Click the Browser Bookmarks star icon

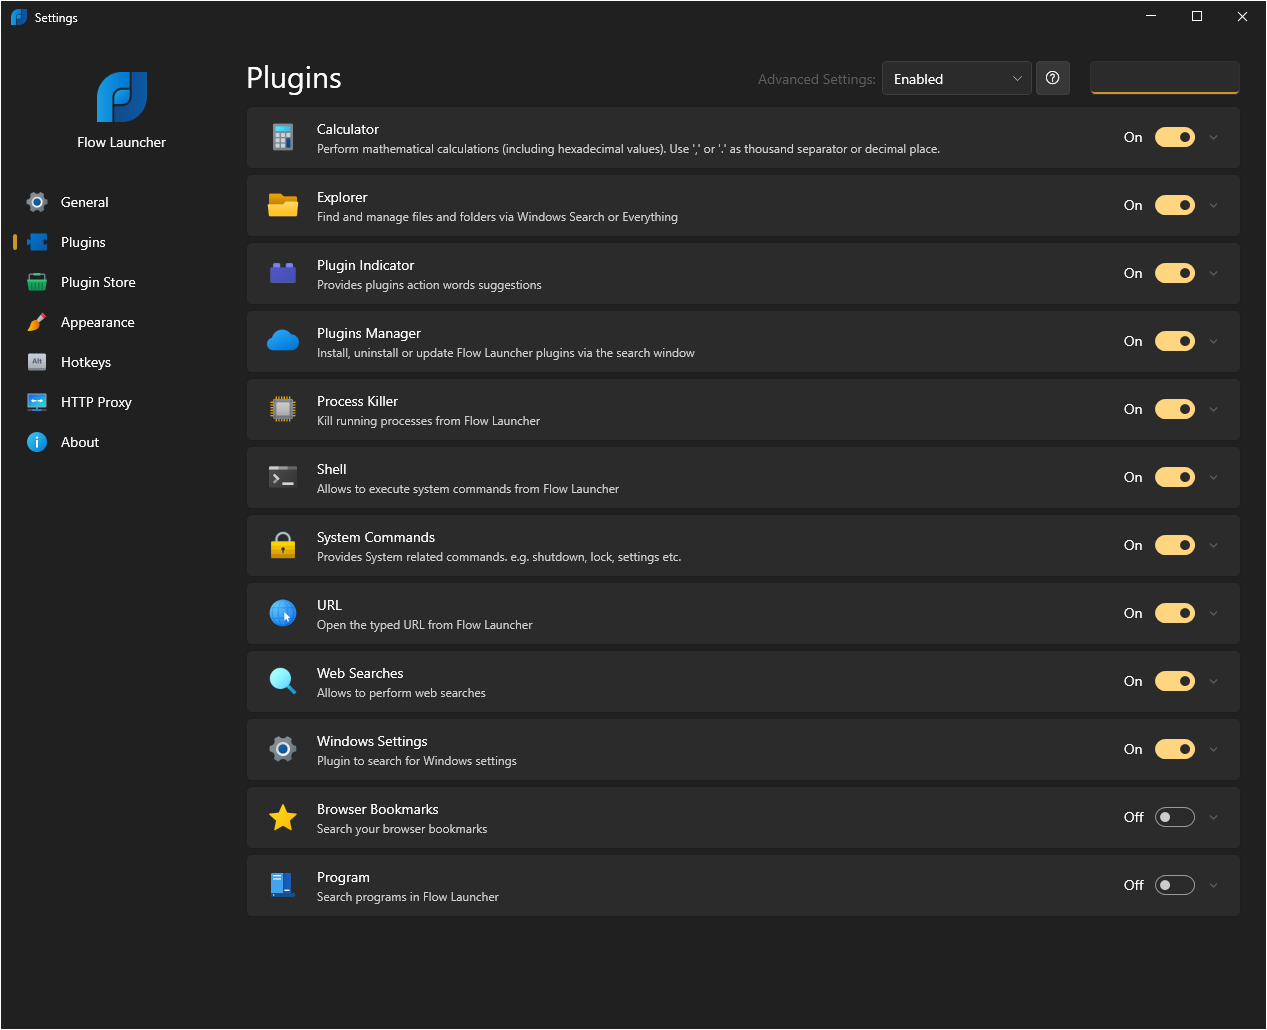point(283,817)
